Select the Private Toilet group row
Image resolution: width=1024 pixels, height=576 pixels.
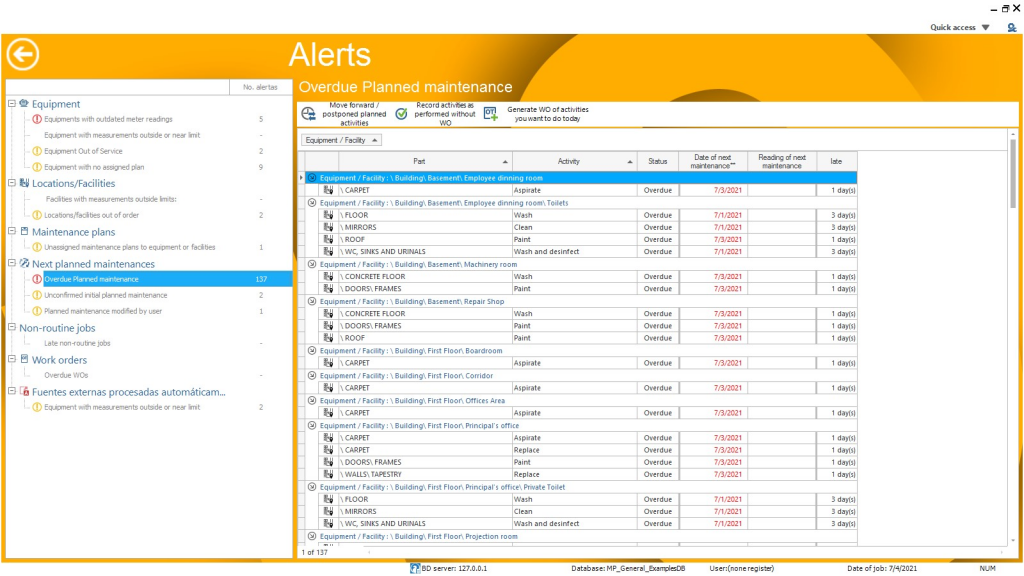(581, 487)
